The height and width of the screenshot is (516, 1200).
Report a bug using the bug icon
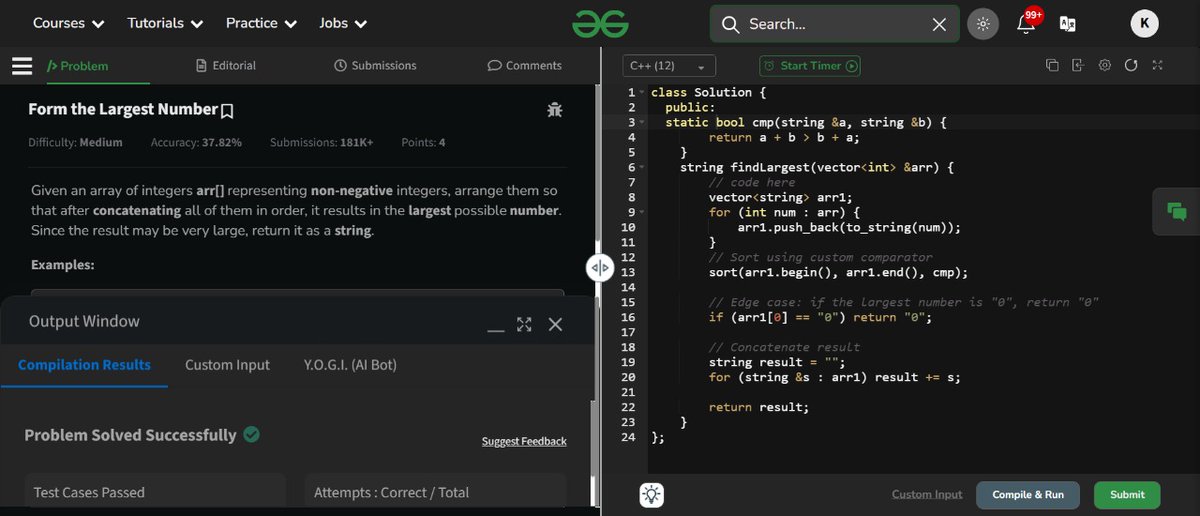click(555, 110)
